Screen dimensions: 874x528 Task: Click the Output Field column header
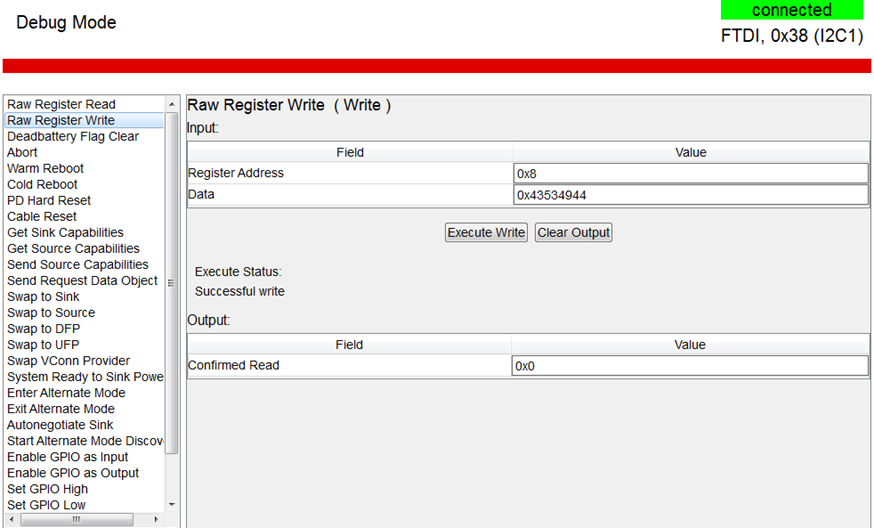(349, 345)
